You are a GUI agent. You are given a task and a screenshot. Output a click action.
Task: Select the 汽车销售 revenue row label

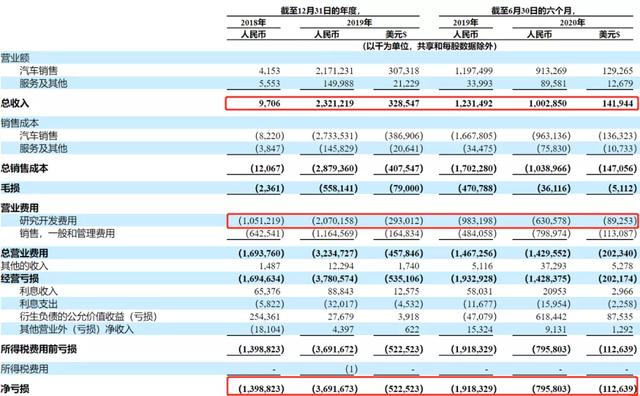pyautogui.click(x=39, y=71)
